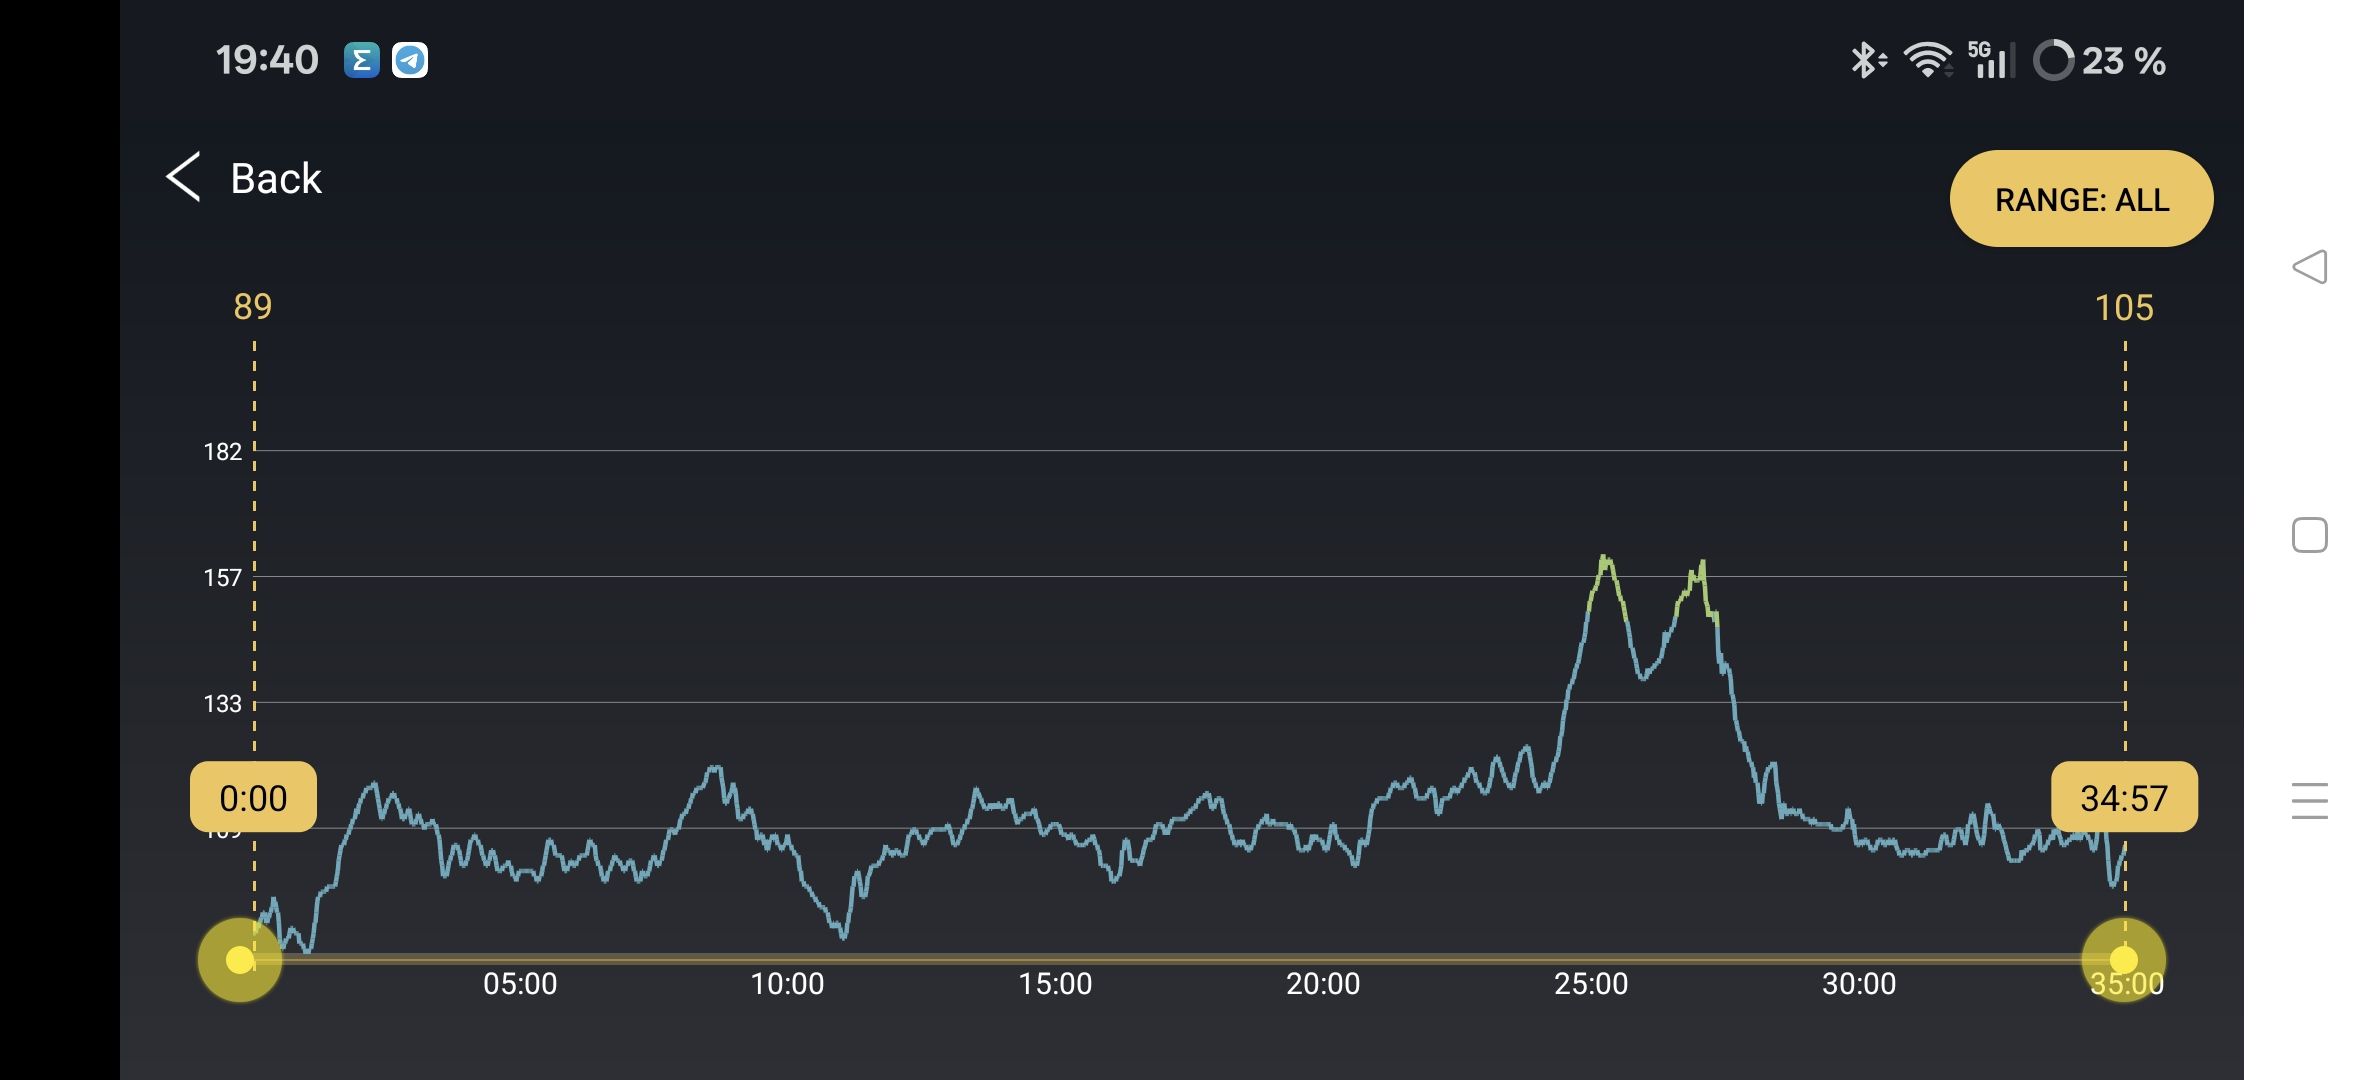Select the right yellow range slider handle
The image size is (2376, 1080).
(2123, 960)
